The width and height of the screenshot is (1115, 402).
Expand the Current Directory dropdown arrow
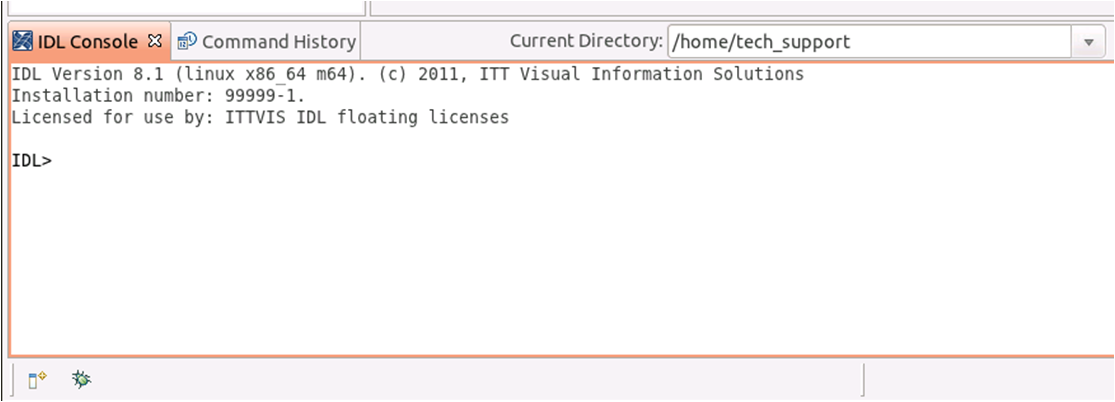point(1088,42)
